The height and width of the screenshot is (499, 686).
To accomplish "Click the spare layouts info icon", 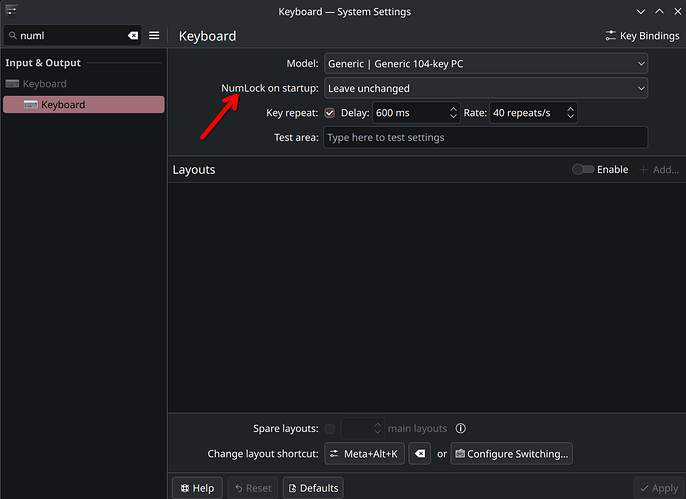I will click(460, 428).
